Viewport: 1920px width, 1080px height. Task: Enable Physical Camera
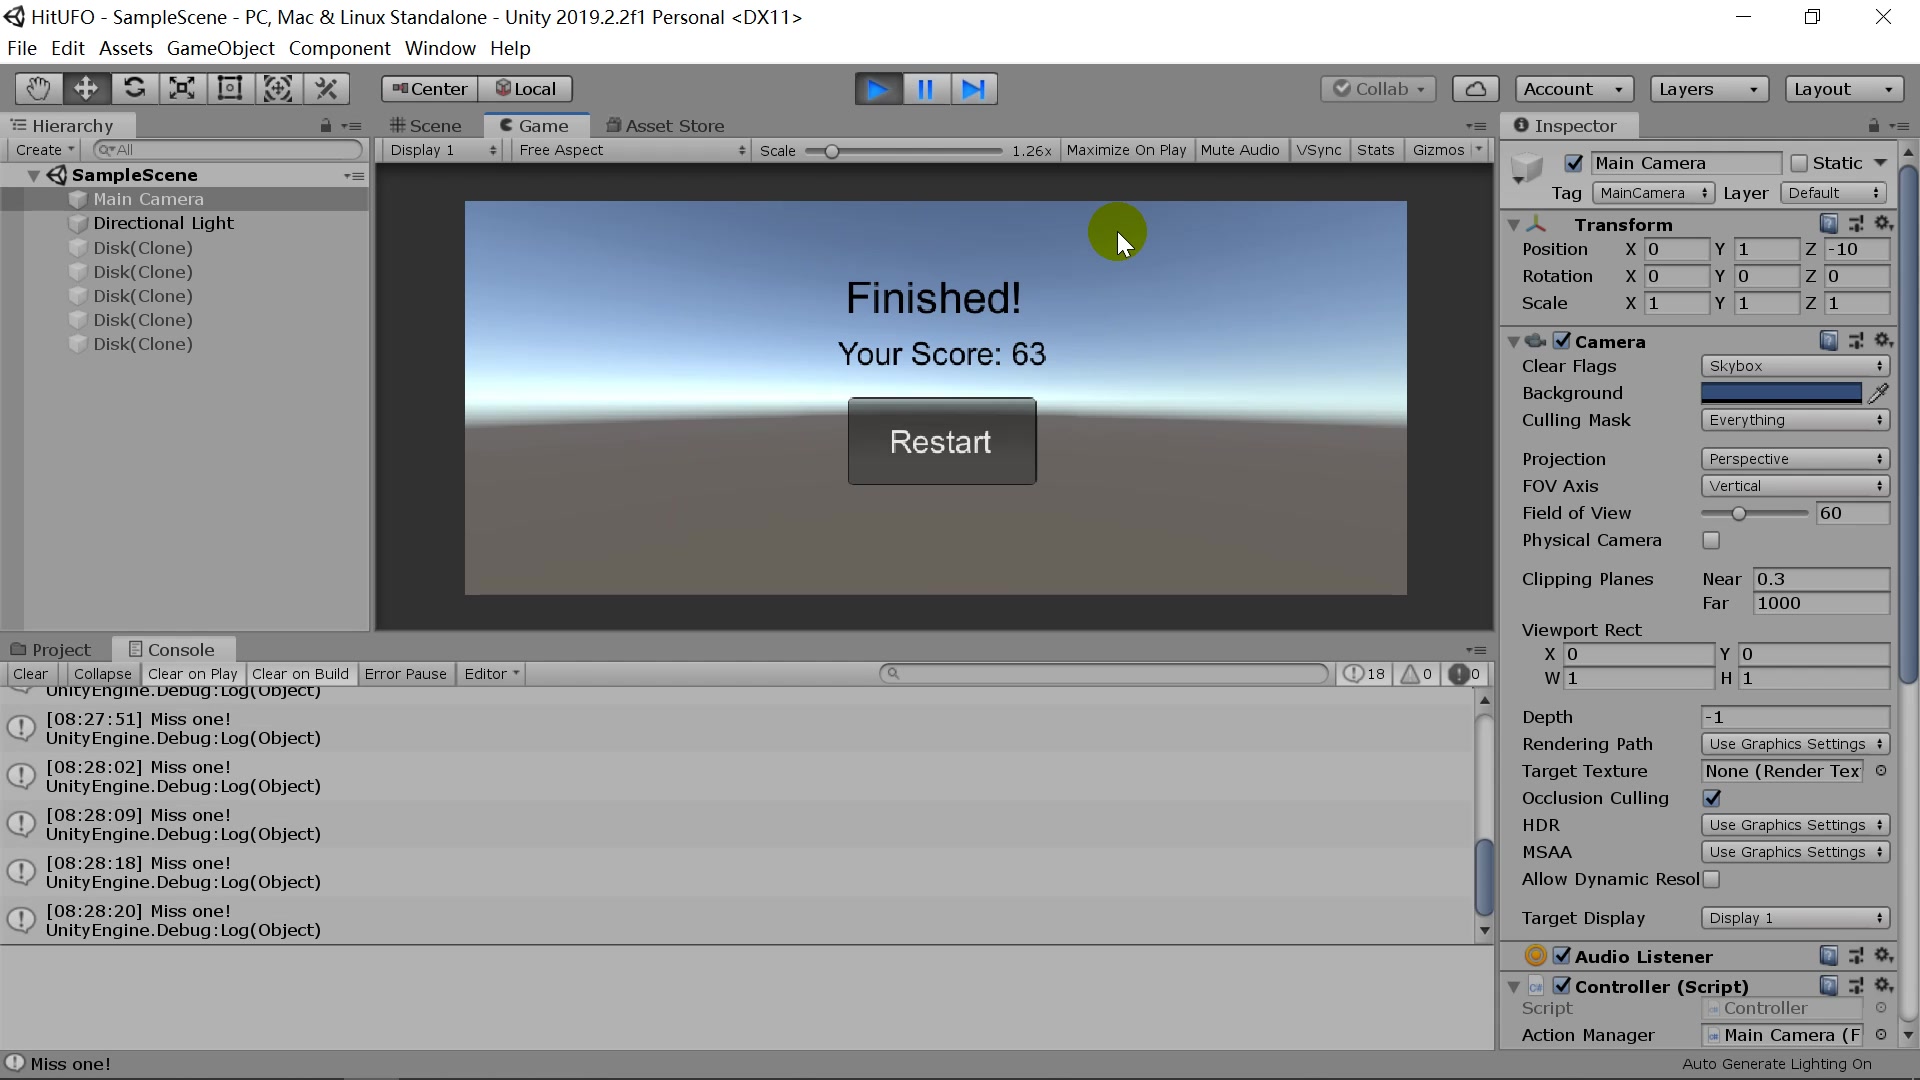1711,540
